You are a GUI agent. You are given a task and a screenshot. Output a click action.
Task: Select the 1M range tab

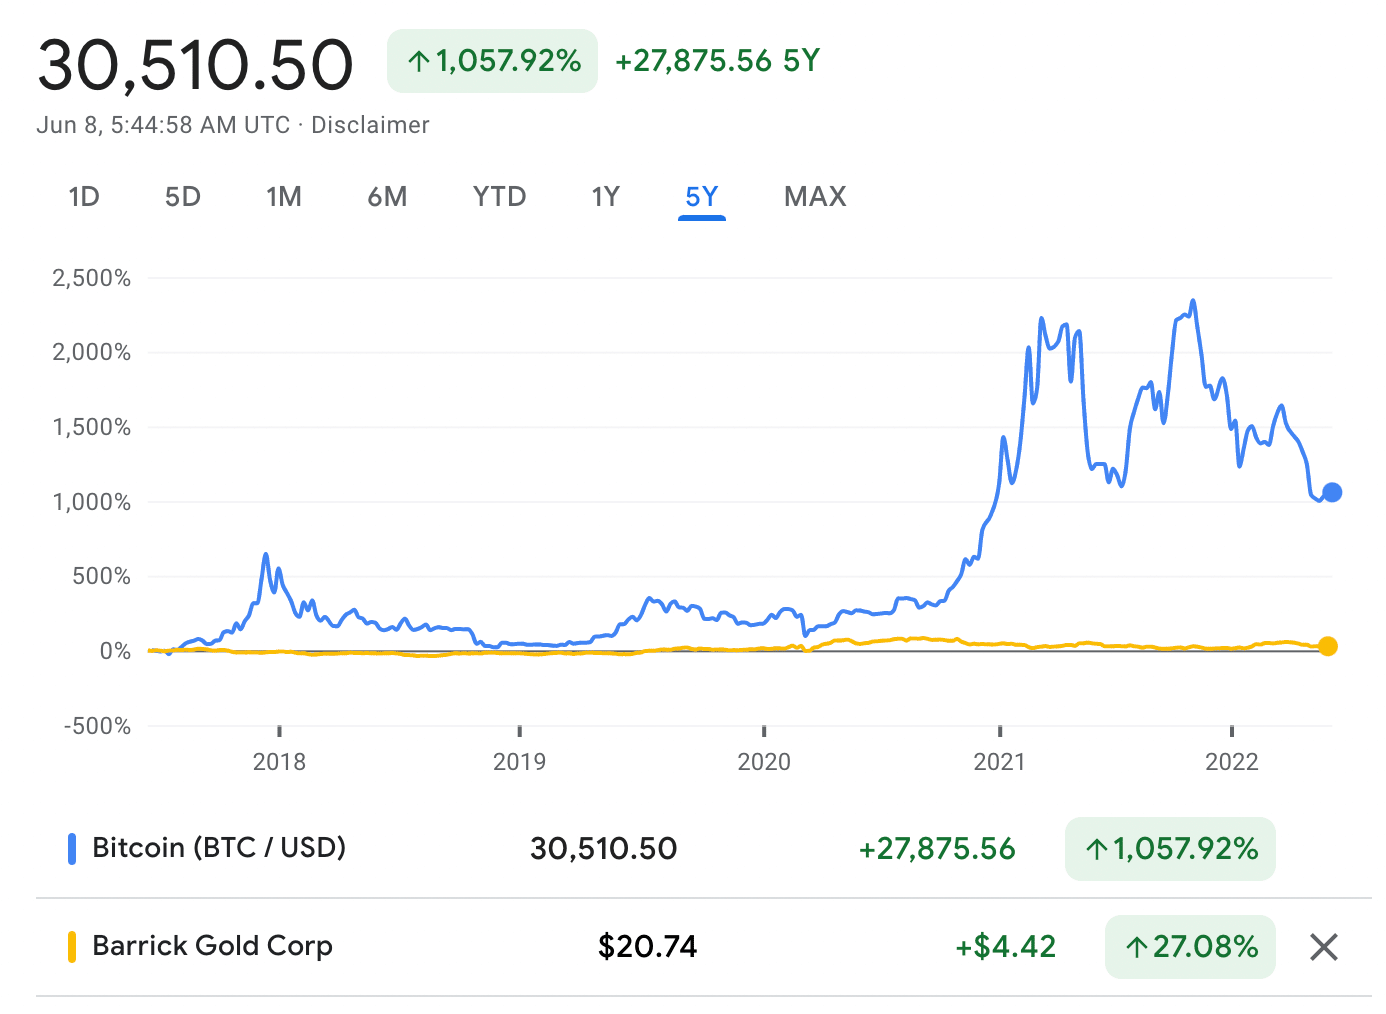pos(284,196)
